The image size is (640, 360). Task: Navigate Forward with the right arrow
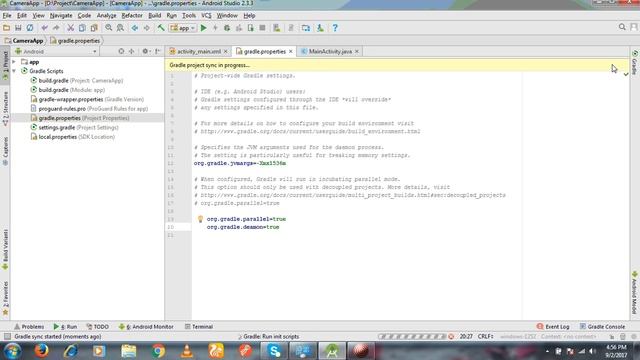pyautogui.click(x=147, y=28)
